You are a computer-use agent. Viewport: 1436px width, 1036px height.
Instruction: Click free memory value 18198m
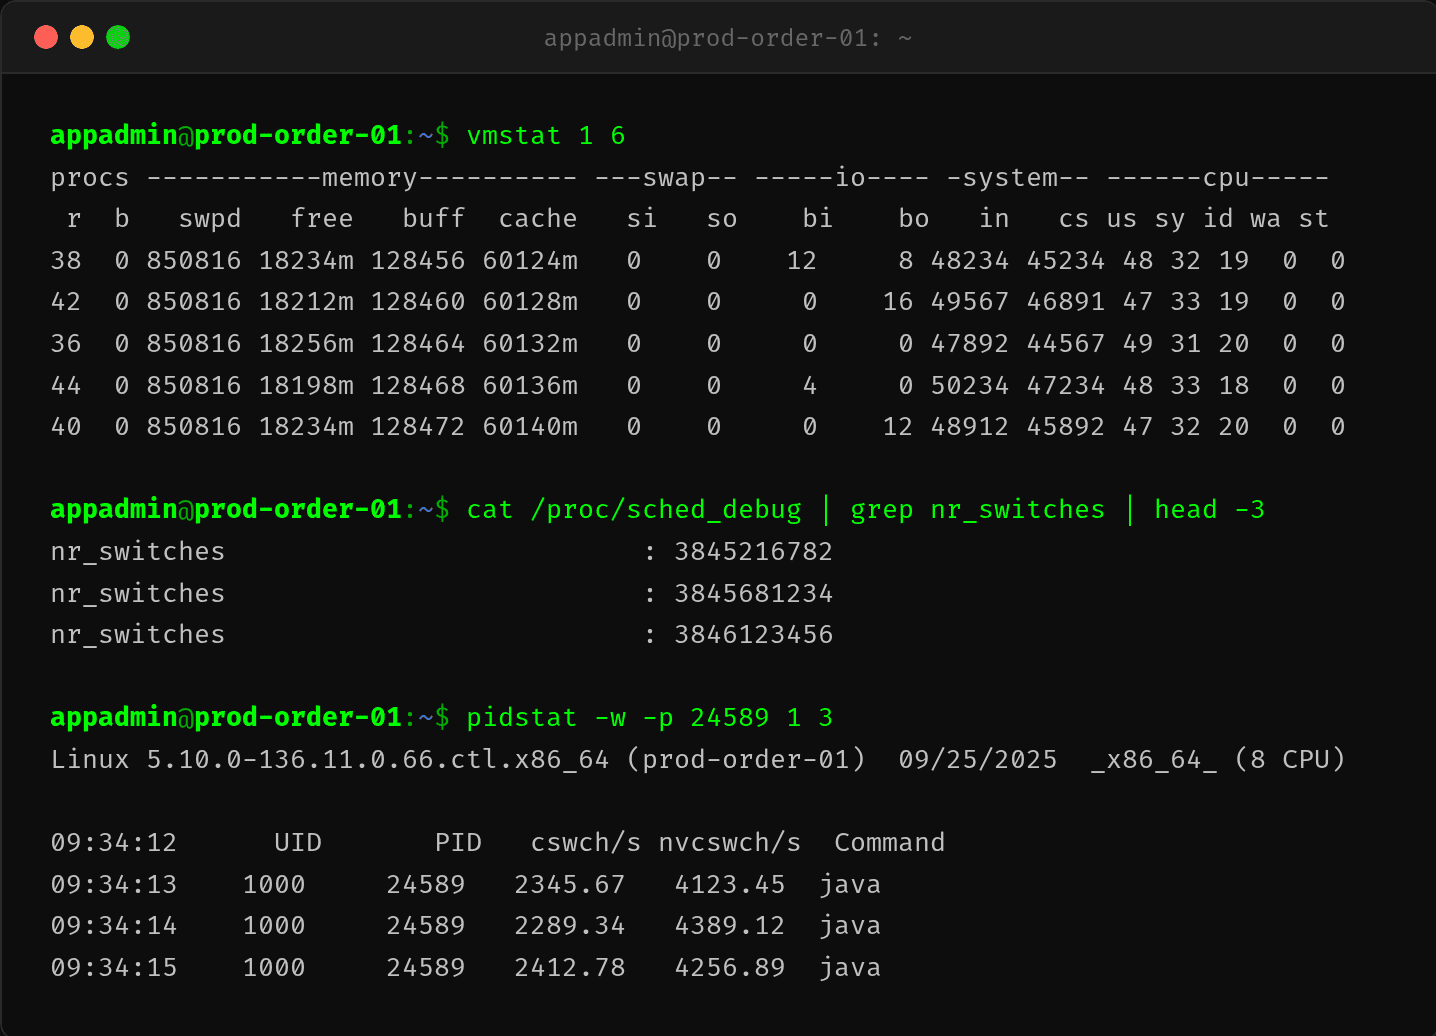coord(306,385)
